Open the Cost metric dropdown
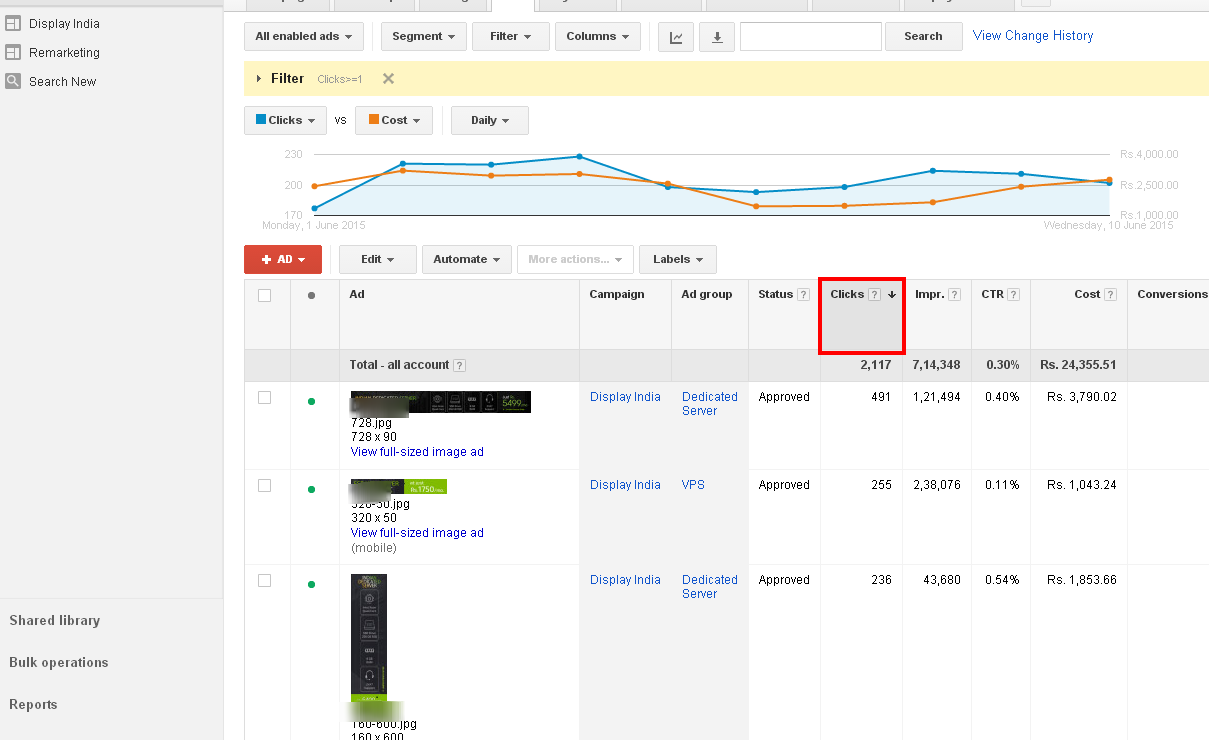This screenshot has width=1209, height=740. click(x=394, y=120)
